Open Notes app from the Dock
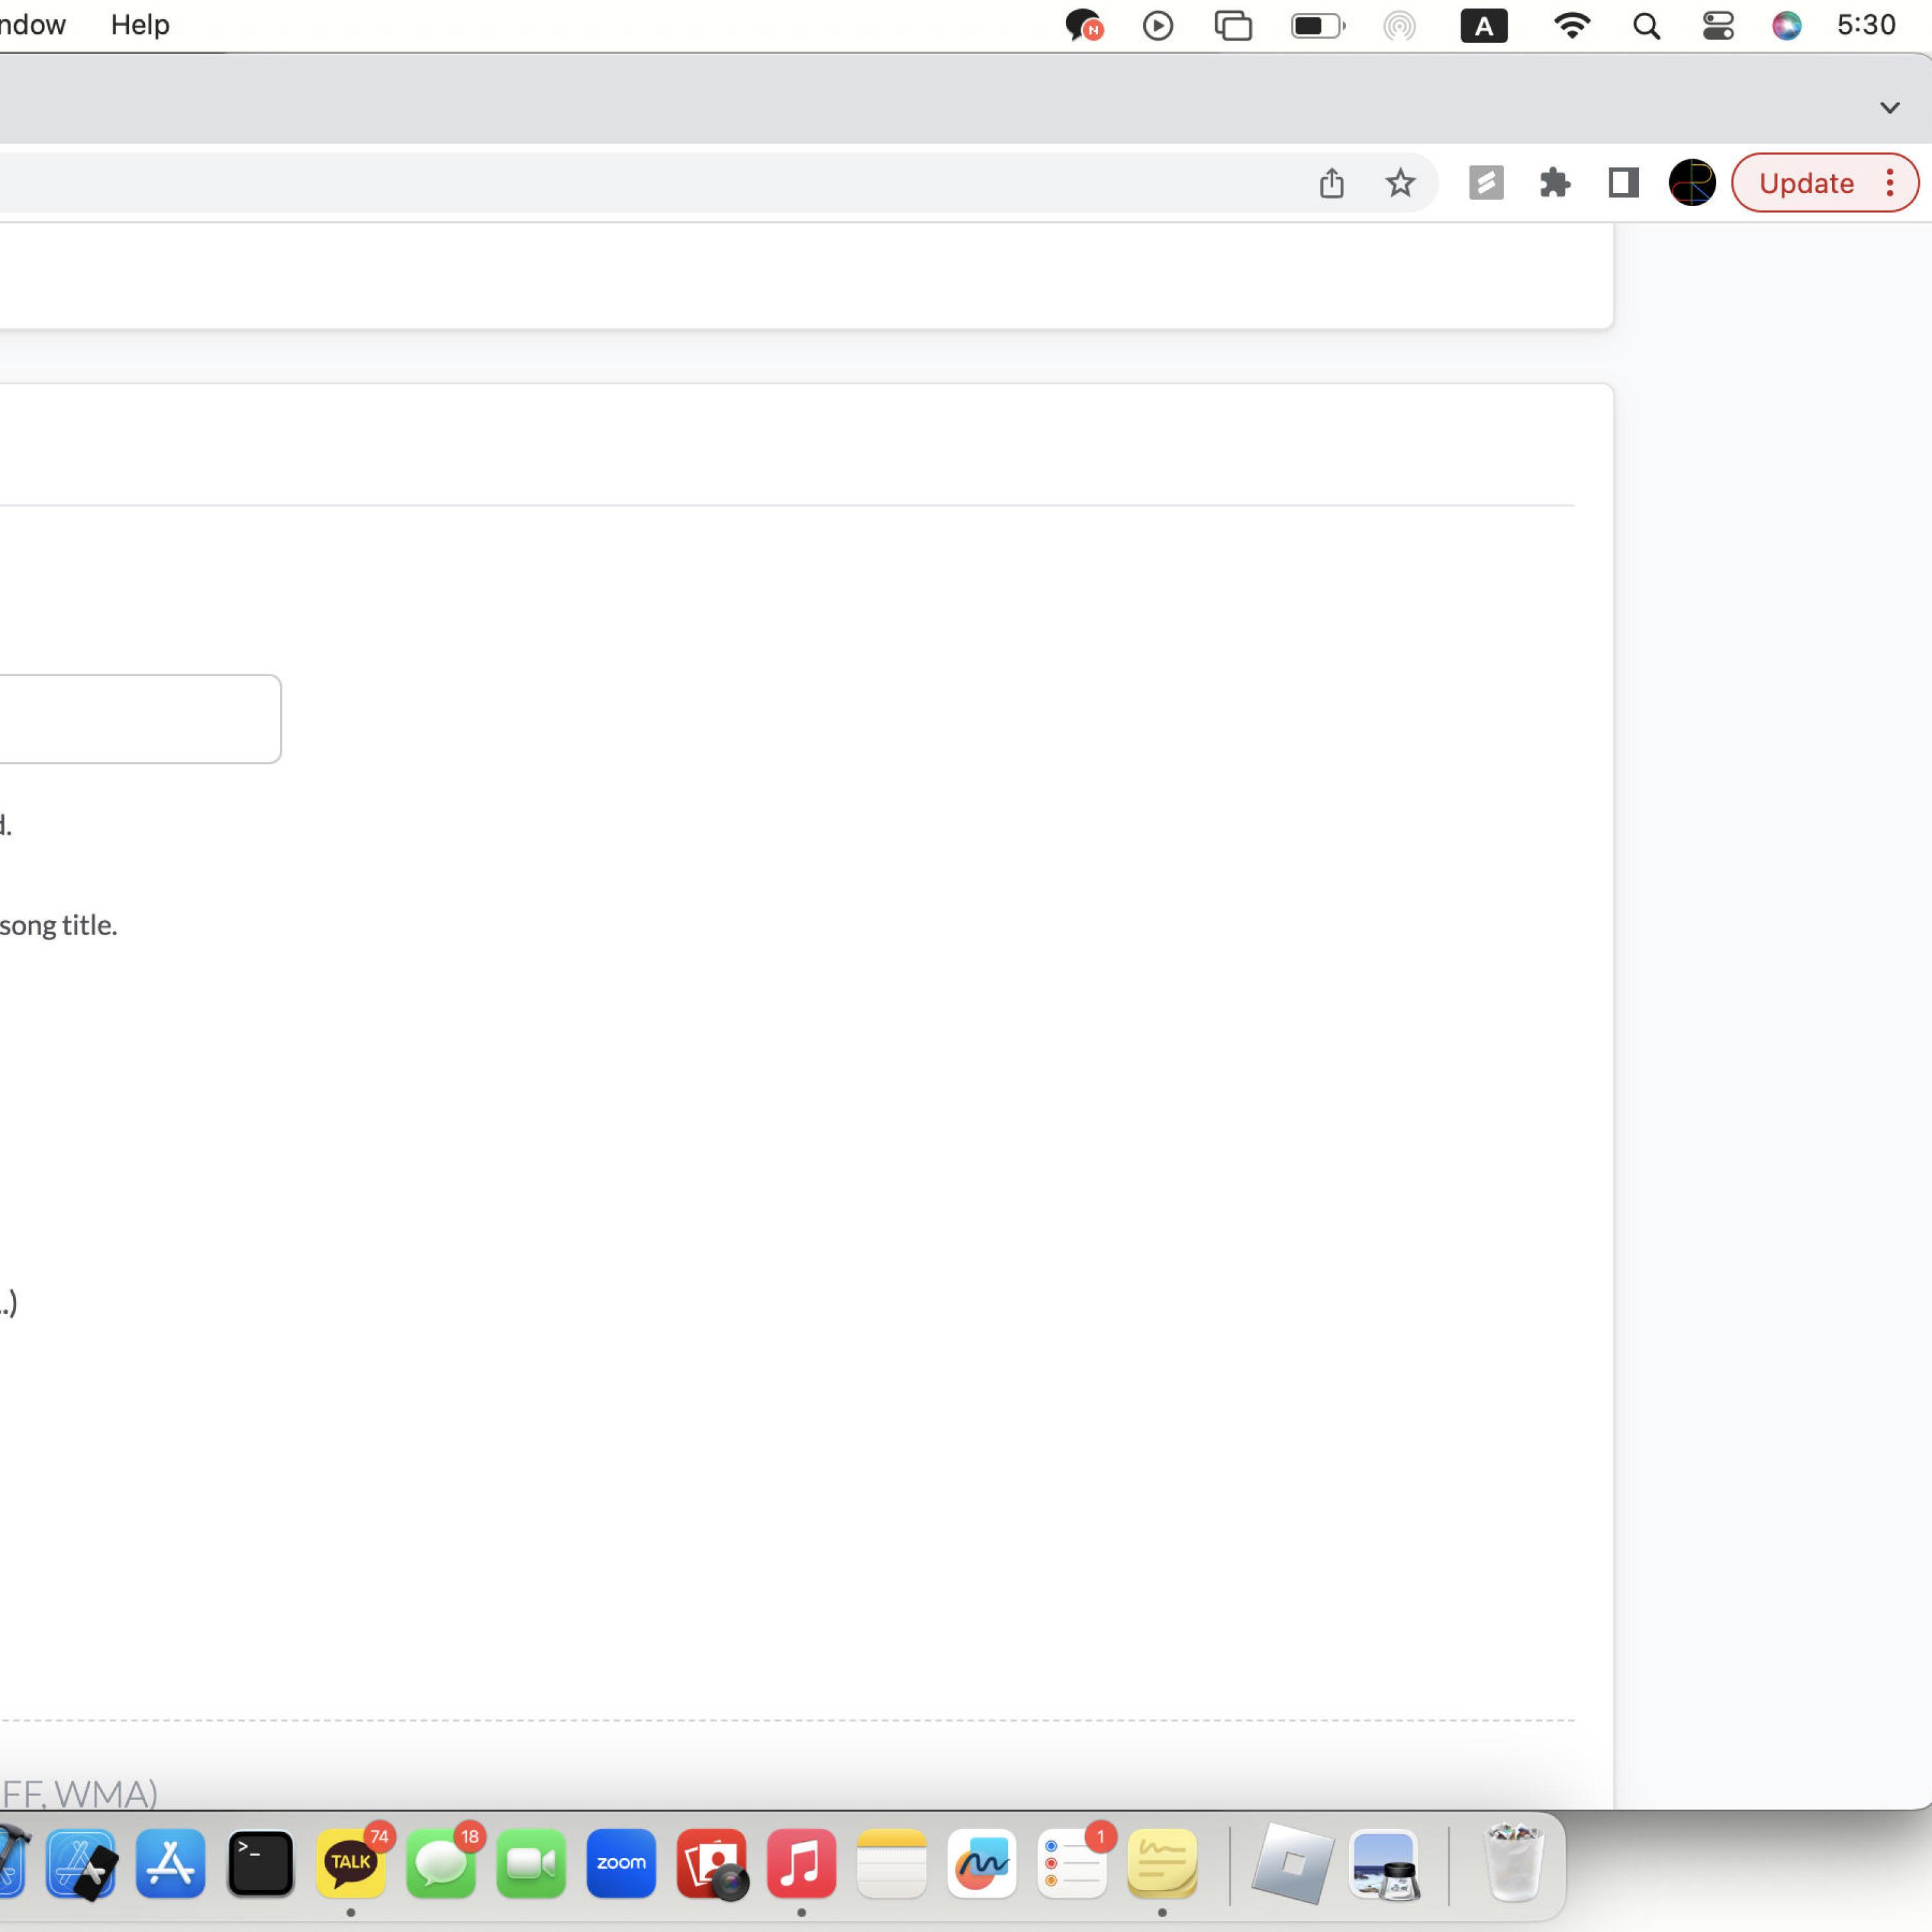The height and width of the screenshot is (1932, 1932). 892,1863
